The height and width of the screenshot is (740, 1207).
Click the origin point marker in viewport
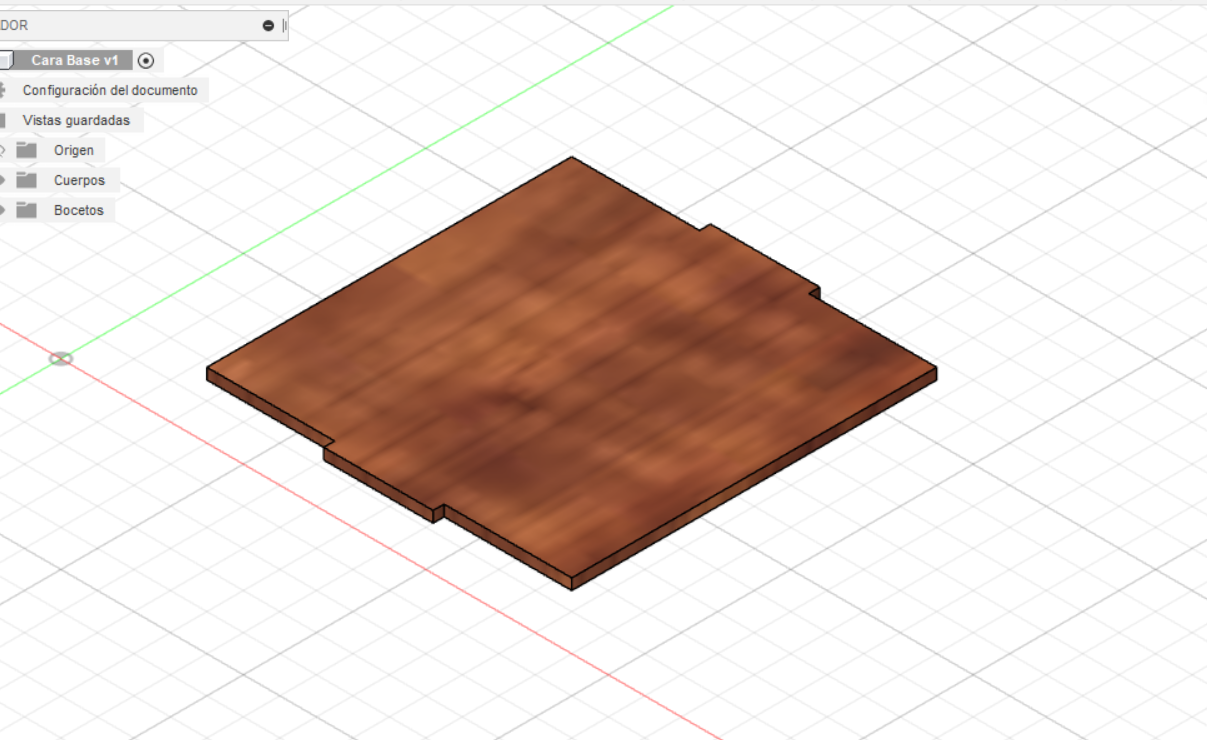61,358
